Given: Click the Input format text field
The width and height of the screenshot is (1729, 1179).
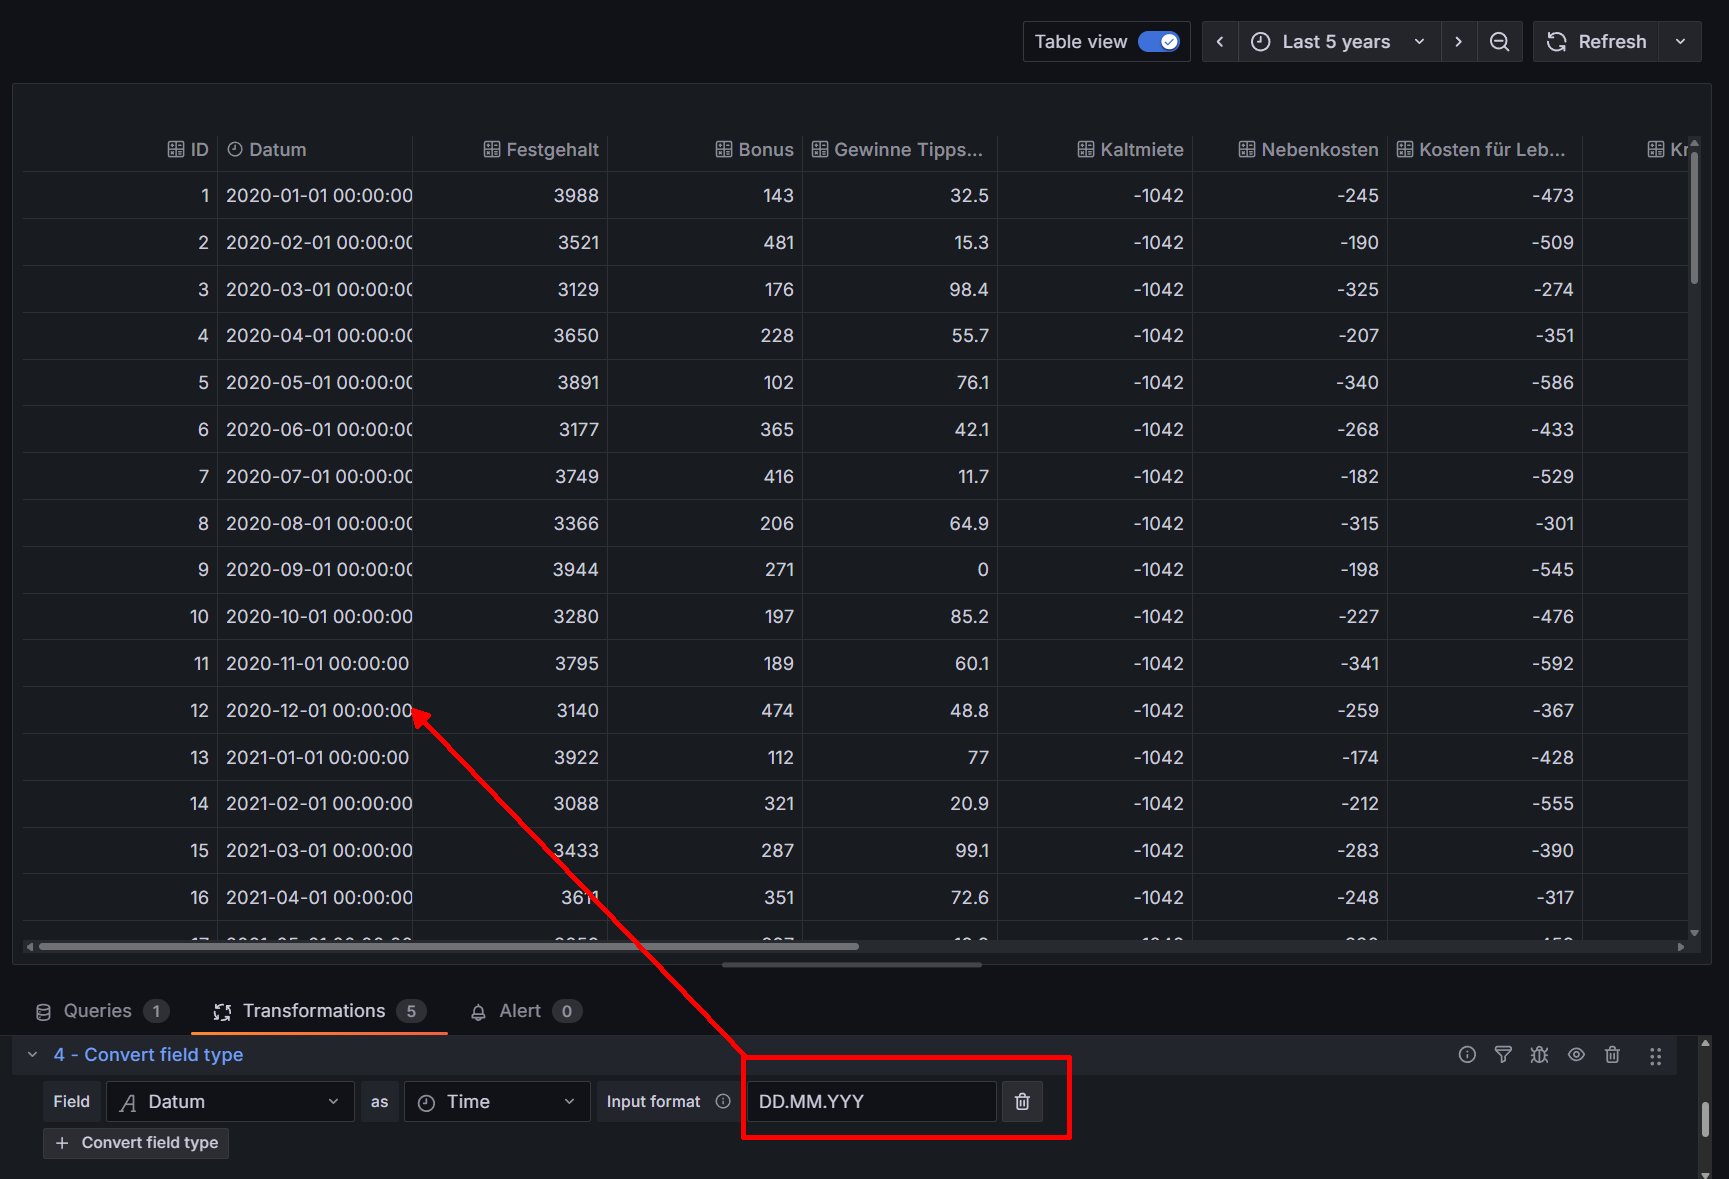Looking at the screenshot, I should 870,1101.
